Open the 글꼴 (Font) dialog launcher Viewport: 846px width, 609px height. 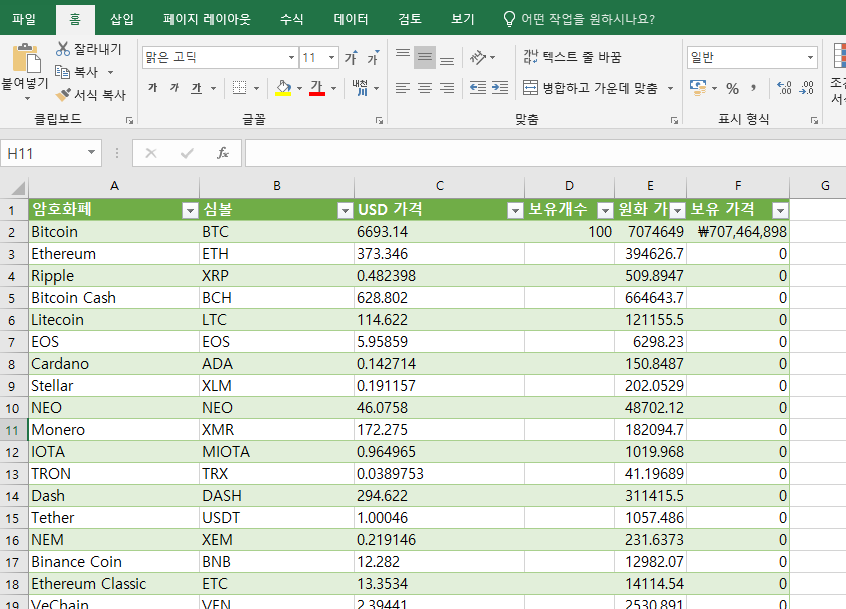click(379, 120)
